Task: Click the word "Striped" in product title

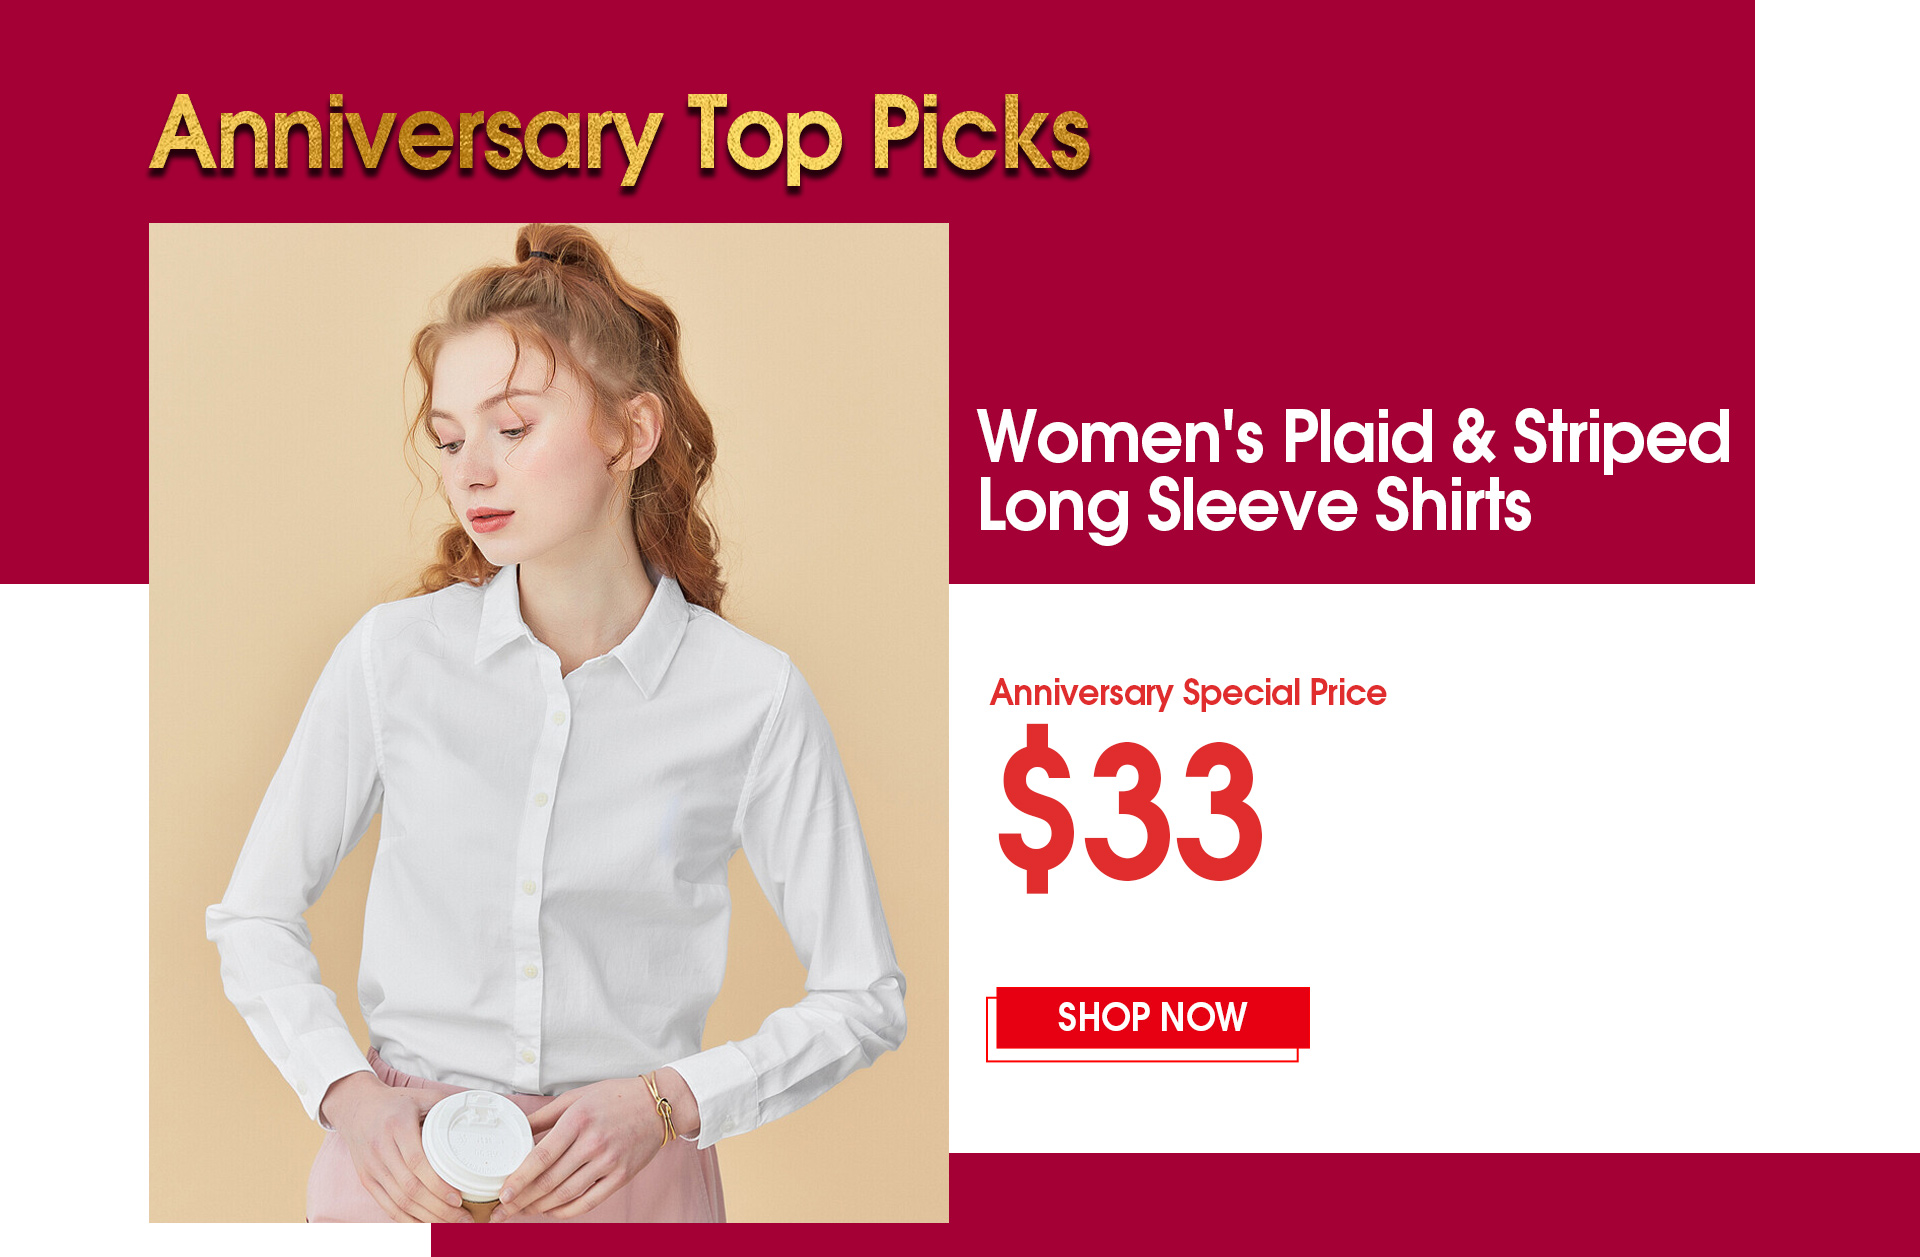Action: (x=1621, y=438)
